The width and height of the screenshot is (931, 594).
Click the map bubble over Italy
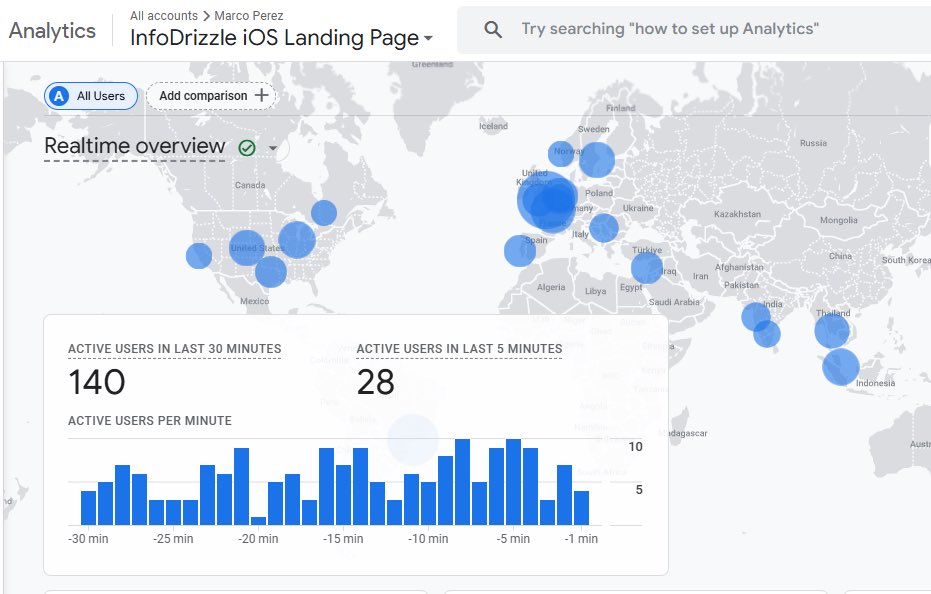tap(604, 228)
